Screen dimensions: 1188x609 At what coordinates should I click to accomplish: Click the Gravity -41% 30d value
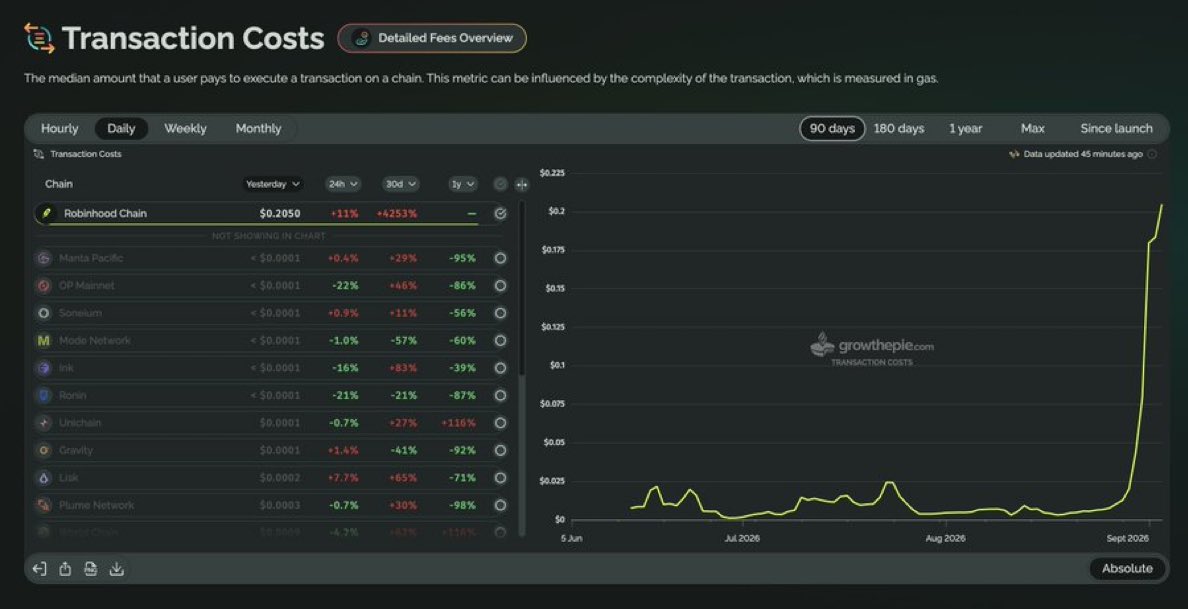(403, 450)
